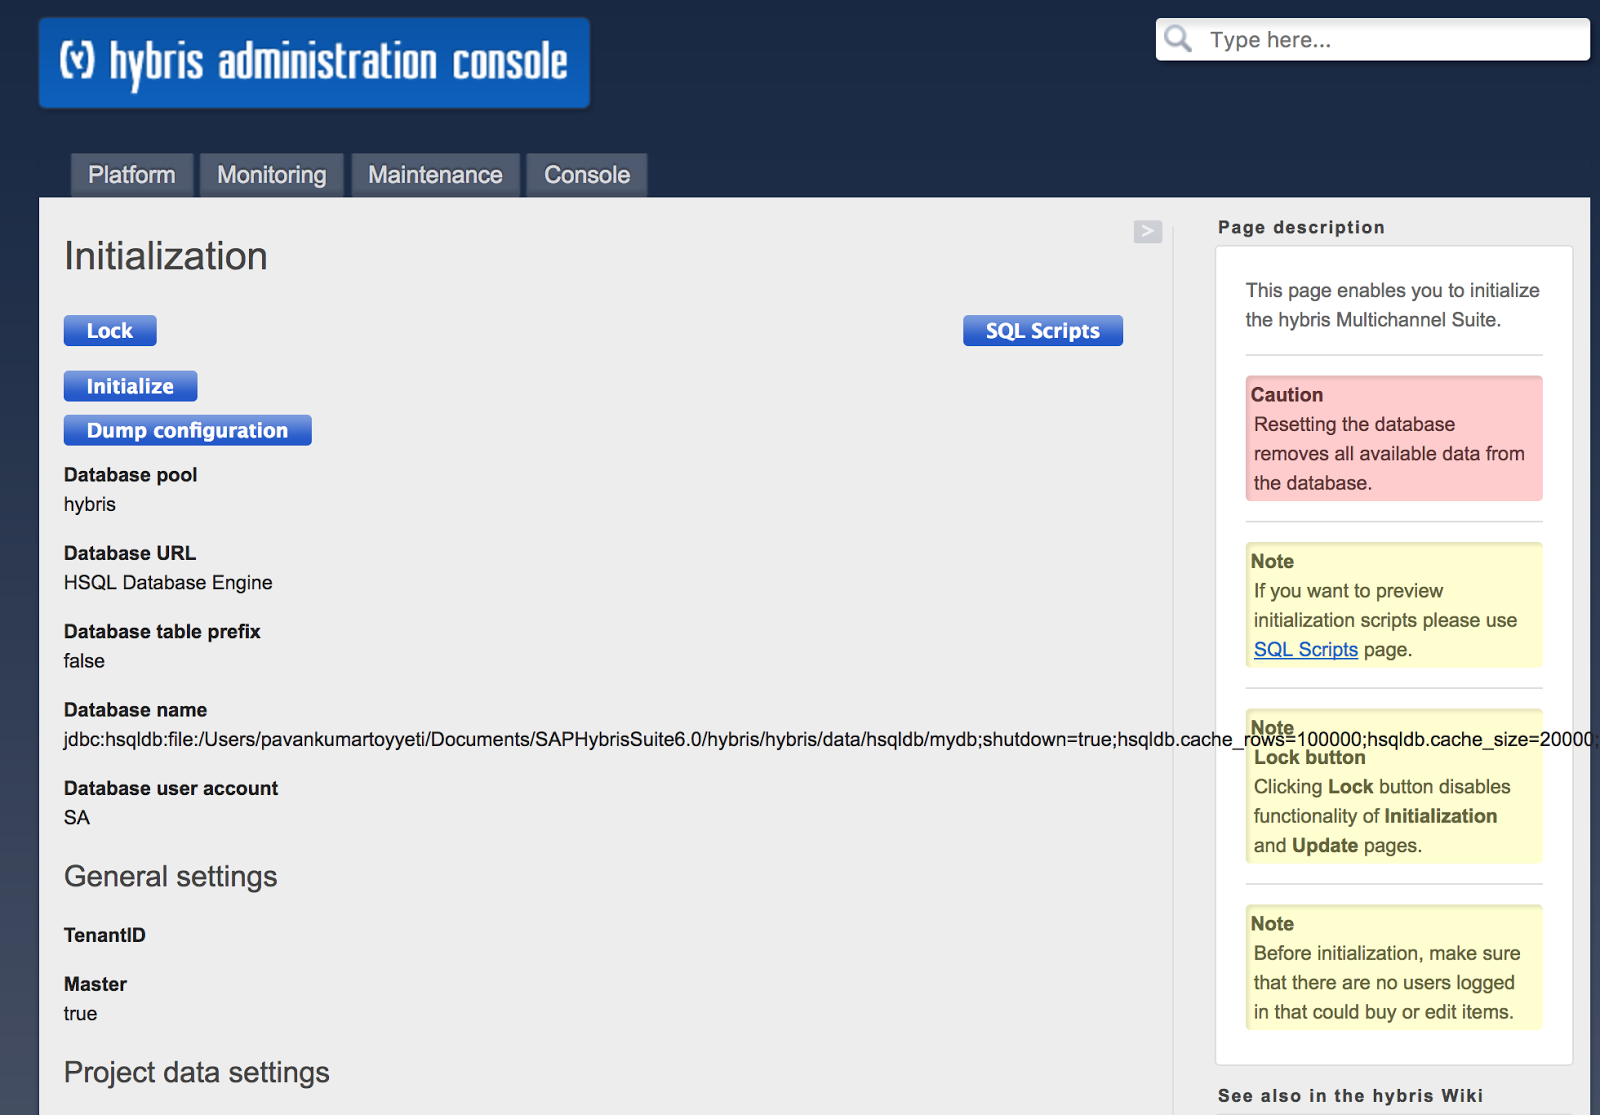Click the Initialization page heading
The width and height of the screenshot is (1600, 1115).
click(165, 256)
